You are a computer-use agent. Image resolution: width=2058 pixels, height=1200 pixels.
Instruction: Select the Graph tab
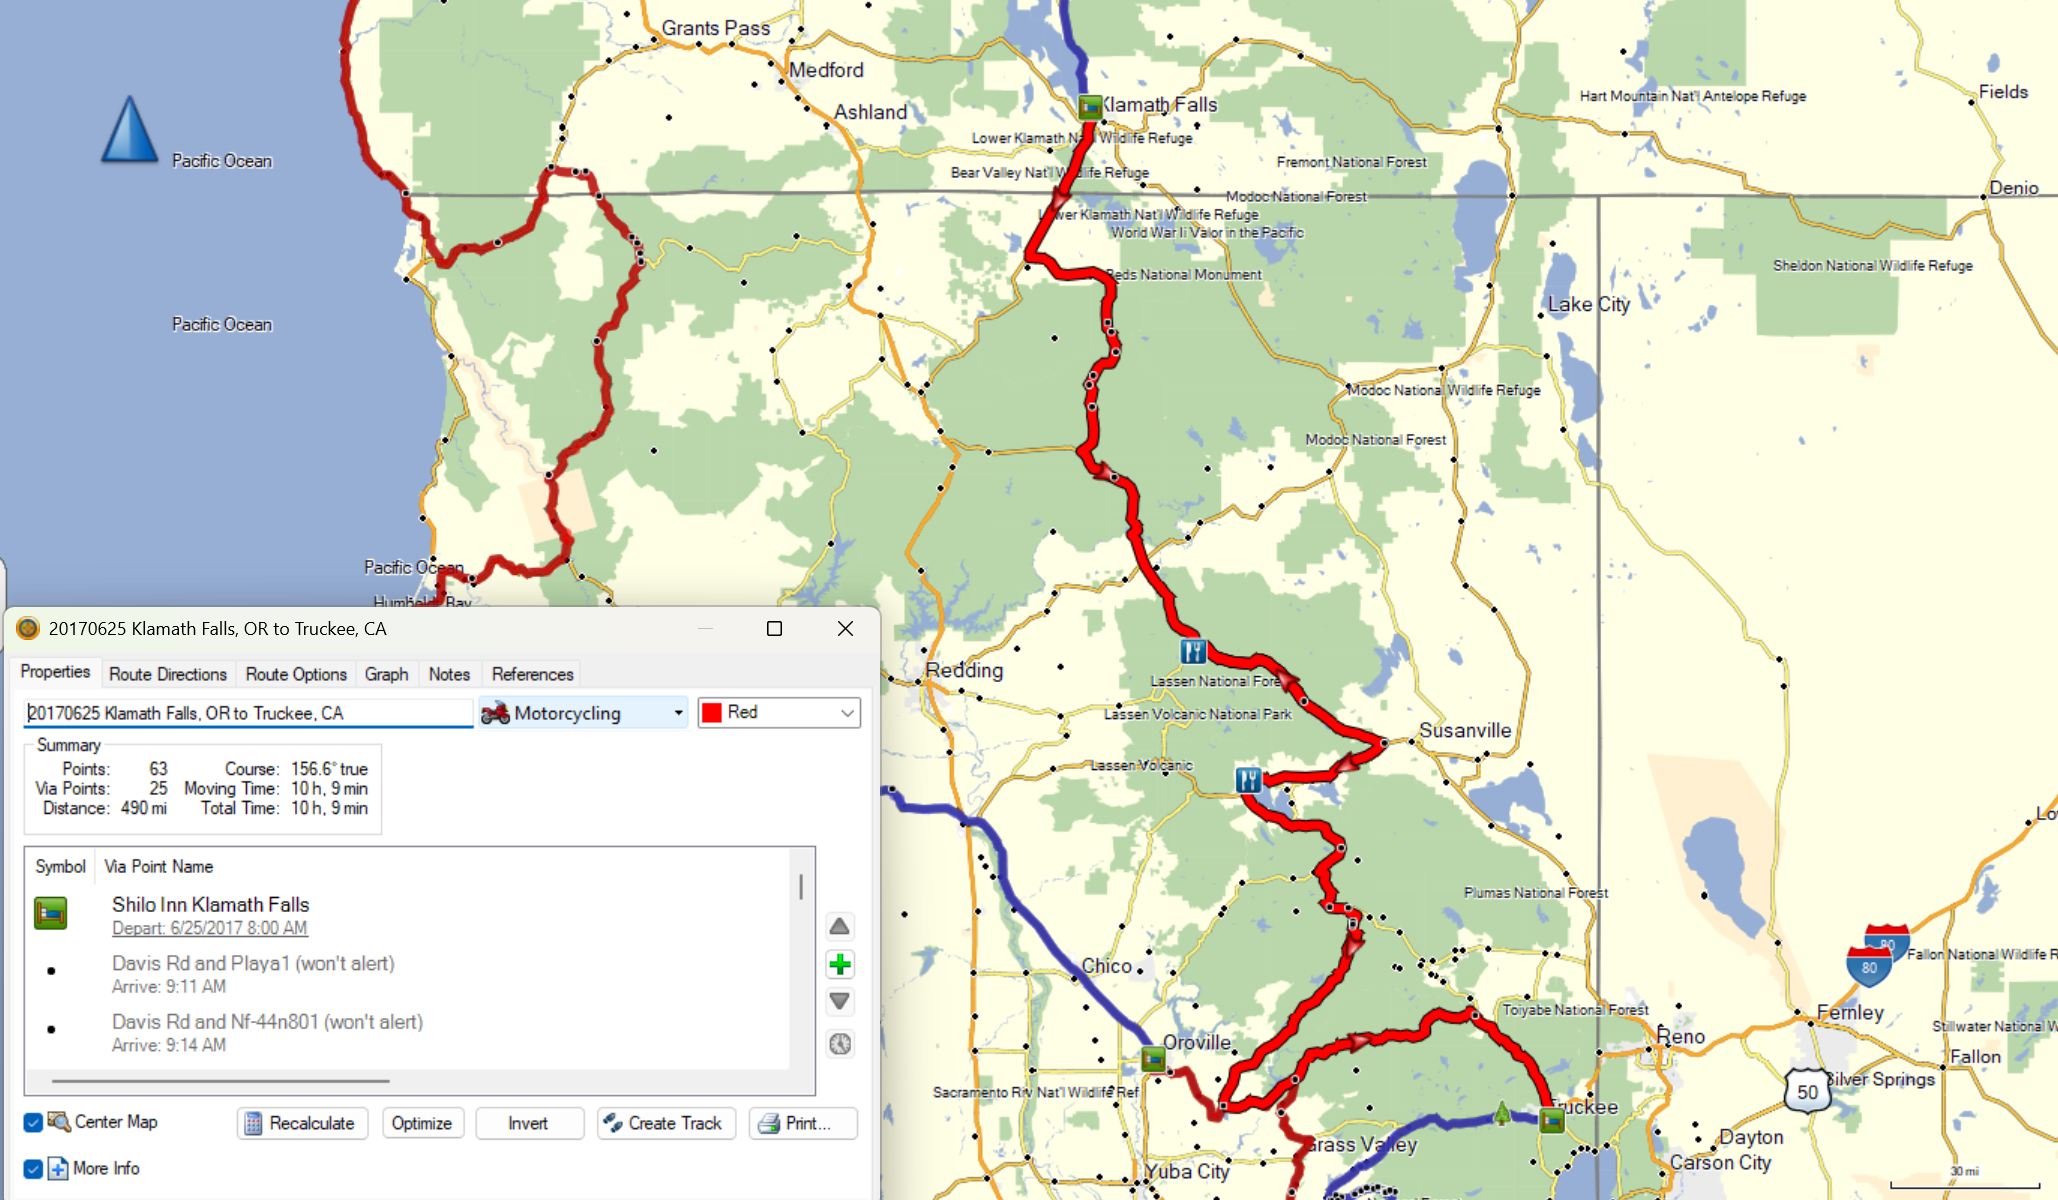(386, 674)
